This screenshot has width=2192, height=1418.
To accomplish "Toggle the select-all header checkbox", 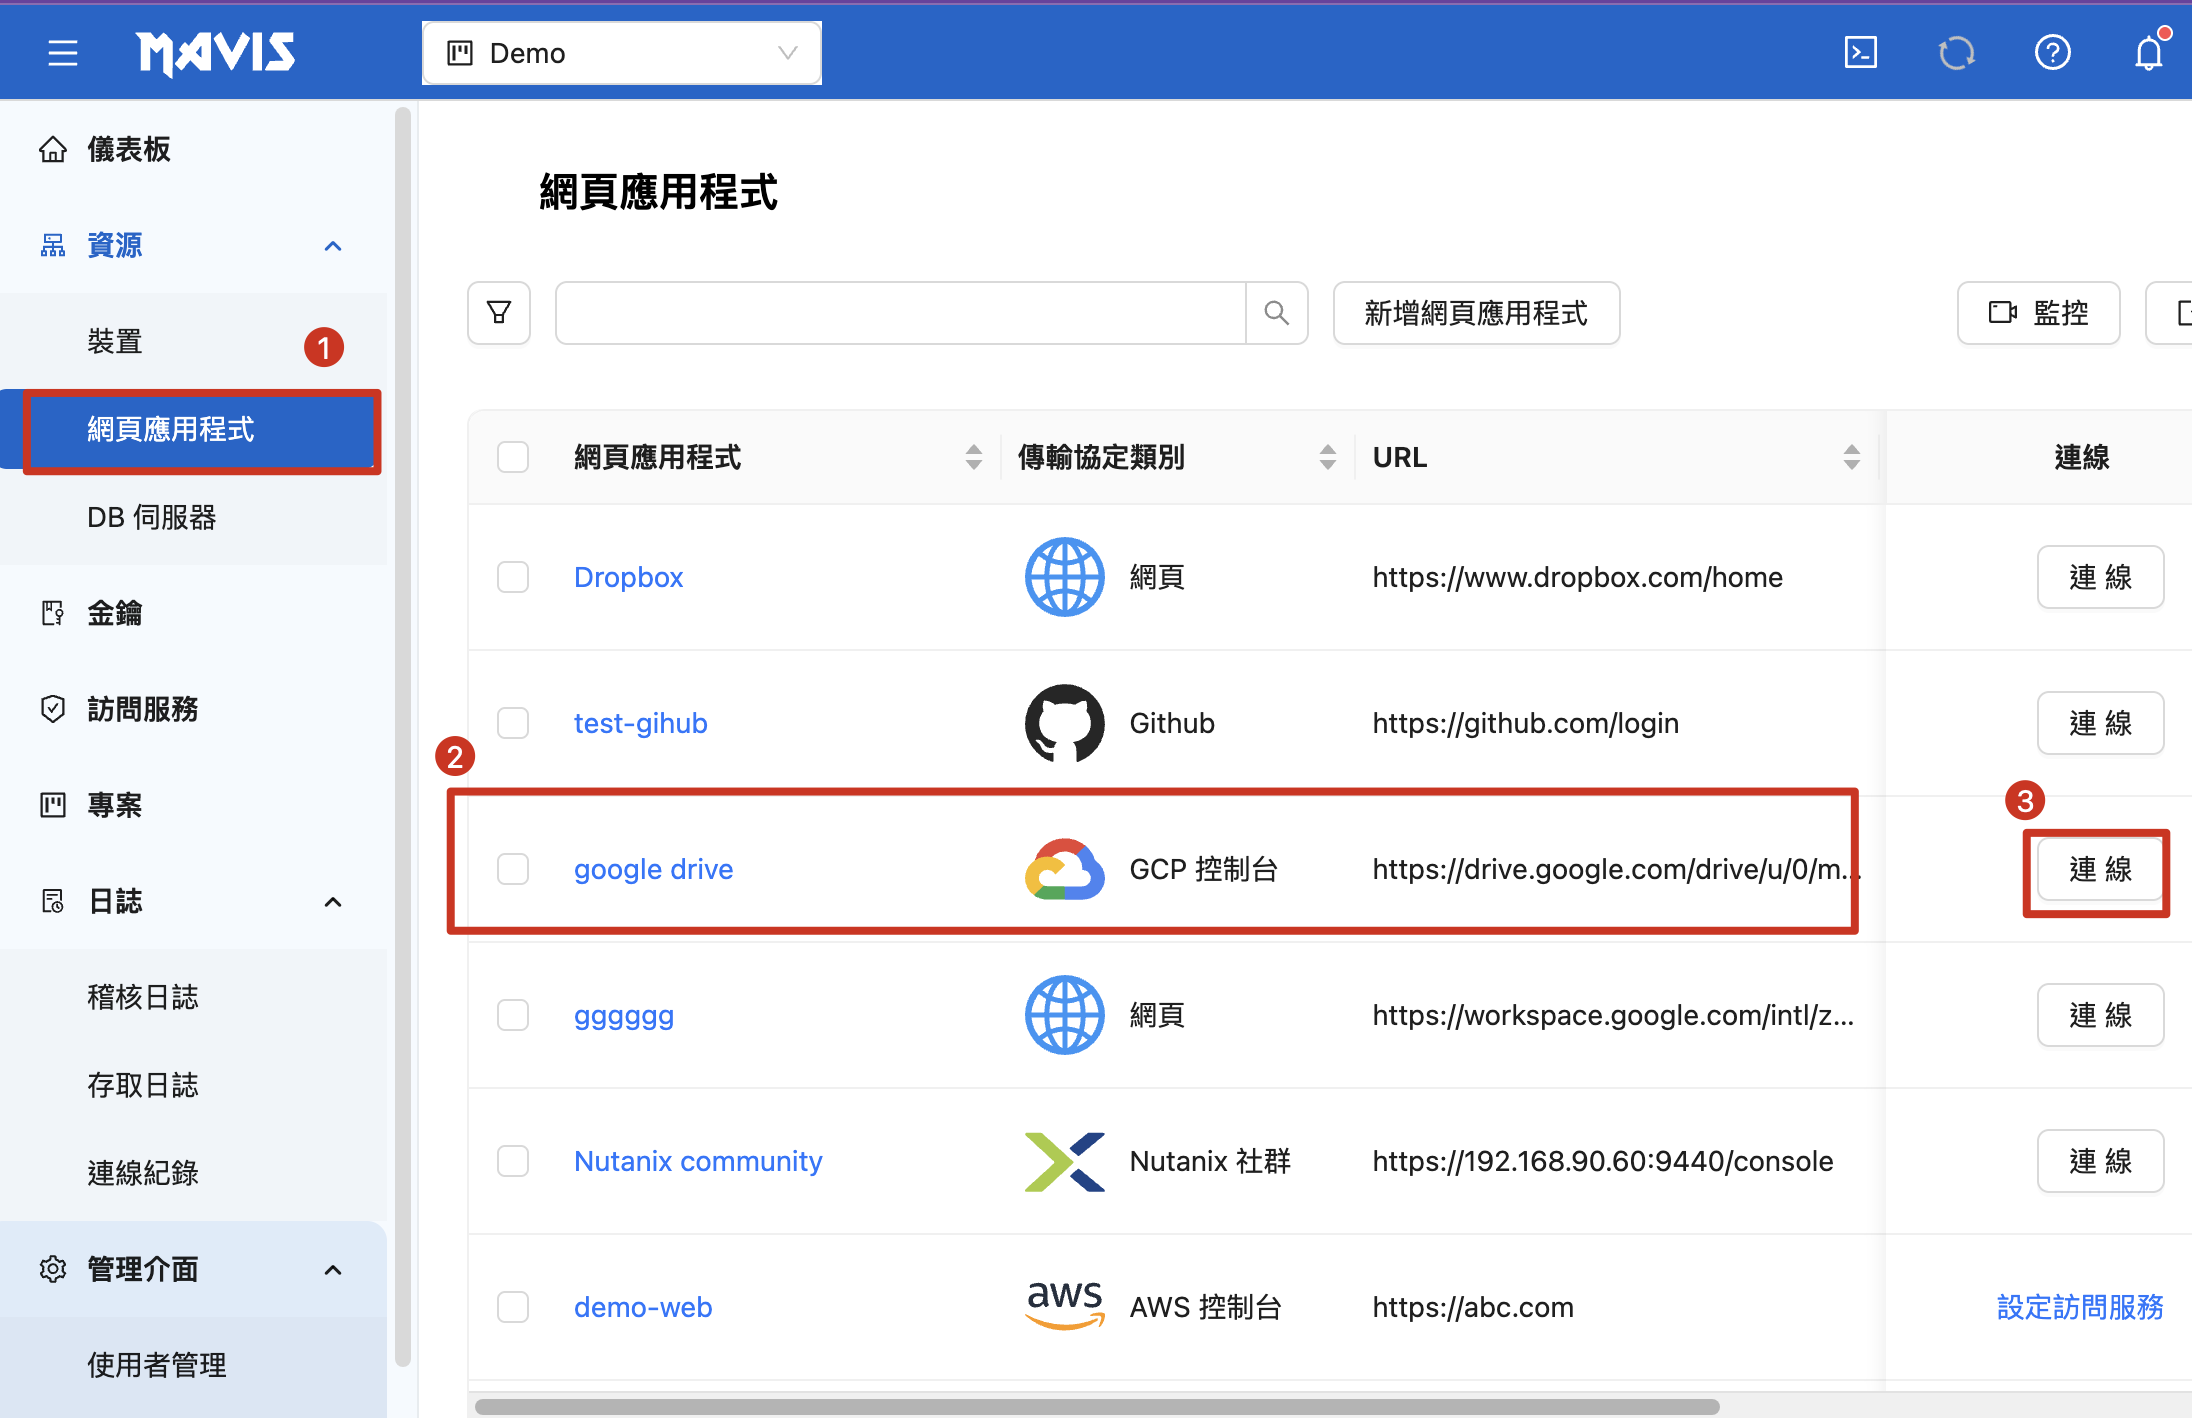I will [x=513, y=457].
